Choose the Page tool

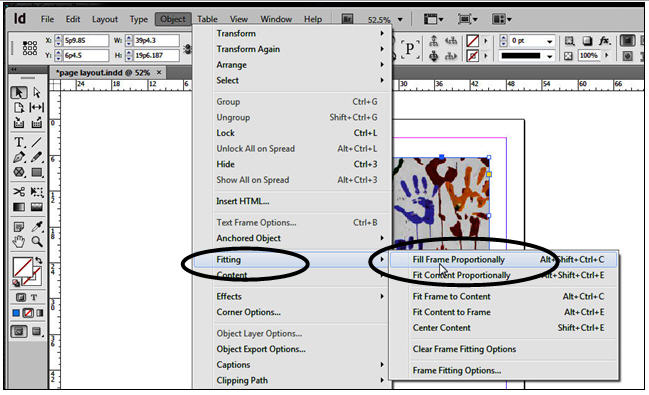click(x=19, y=108)
